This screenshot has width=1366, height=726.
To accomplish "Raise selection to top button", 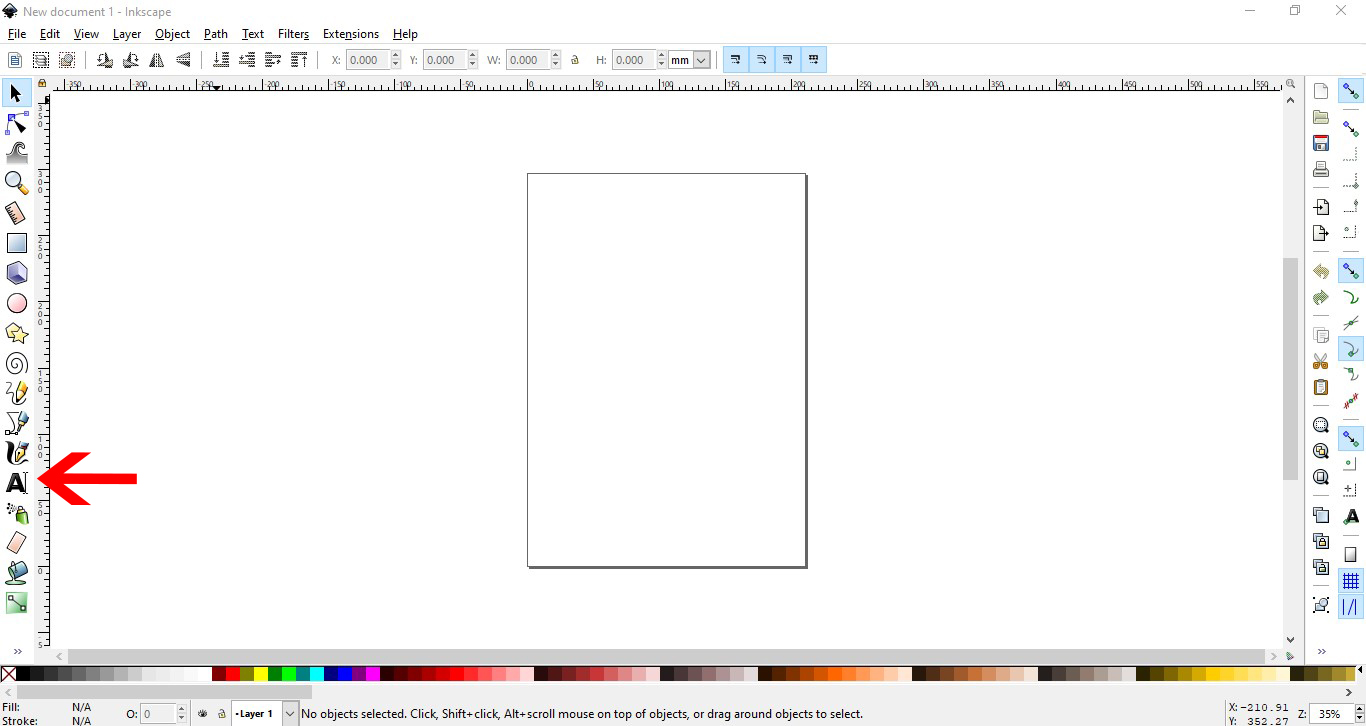I will coord(299,60).
